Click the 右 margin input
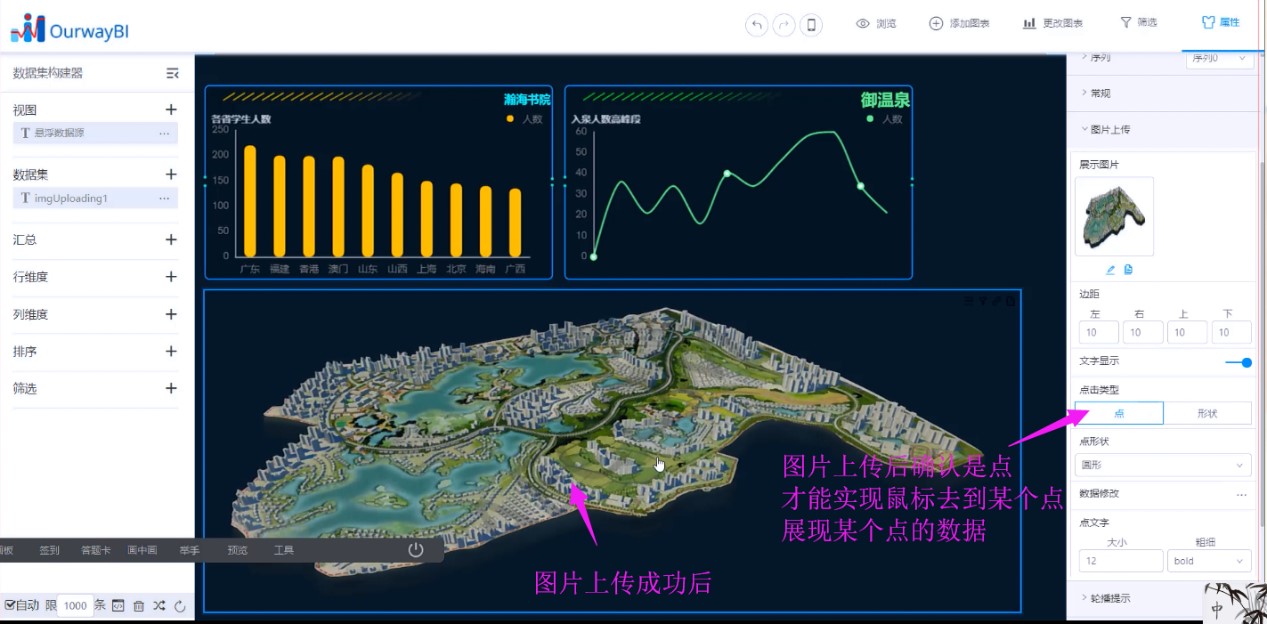Image resolution: width=1267 pixels, height=624 pixels. [1143, 332]
